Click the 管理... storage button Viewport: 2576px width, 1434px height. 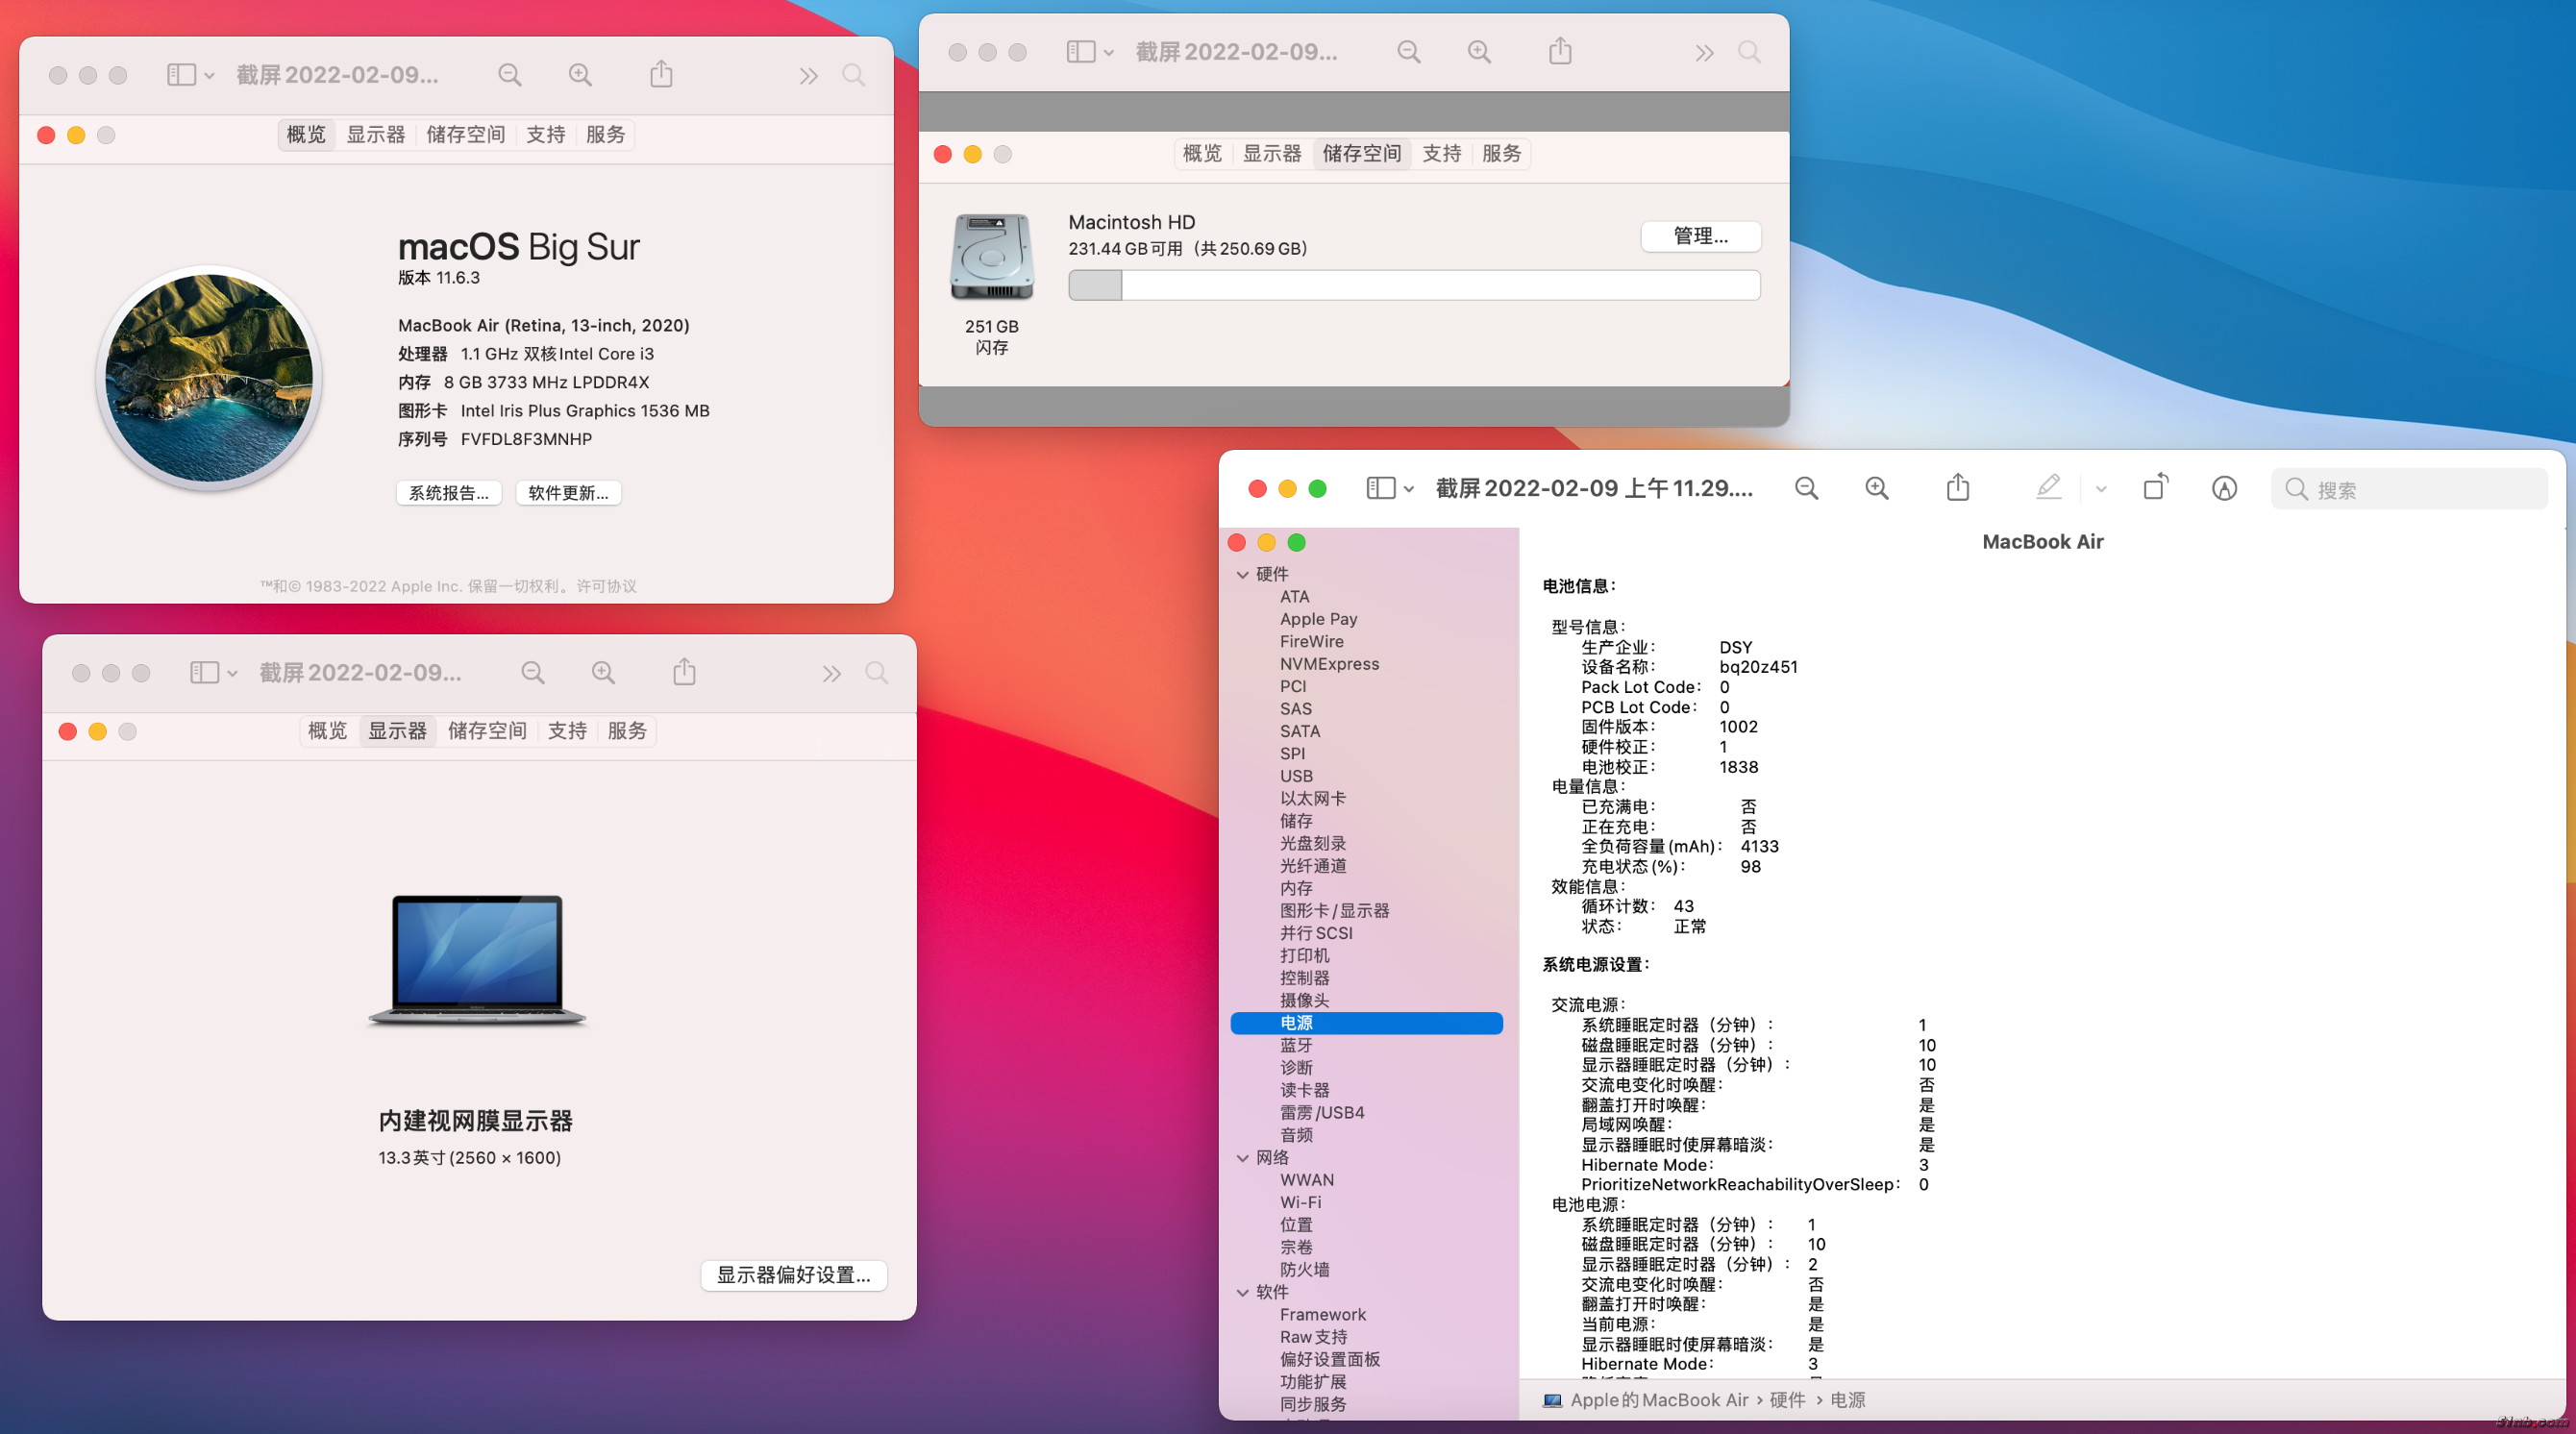pos(1700,236)
